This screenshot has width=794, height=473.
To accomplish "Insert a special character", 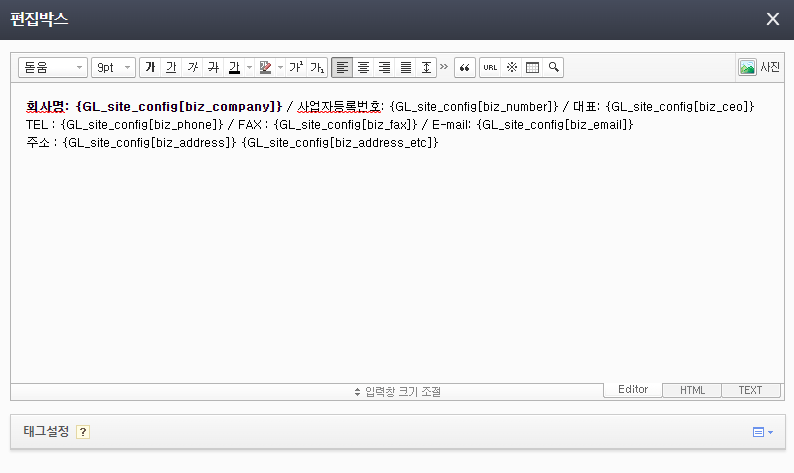I will point(511,67).
